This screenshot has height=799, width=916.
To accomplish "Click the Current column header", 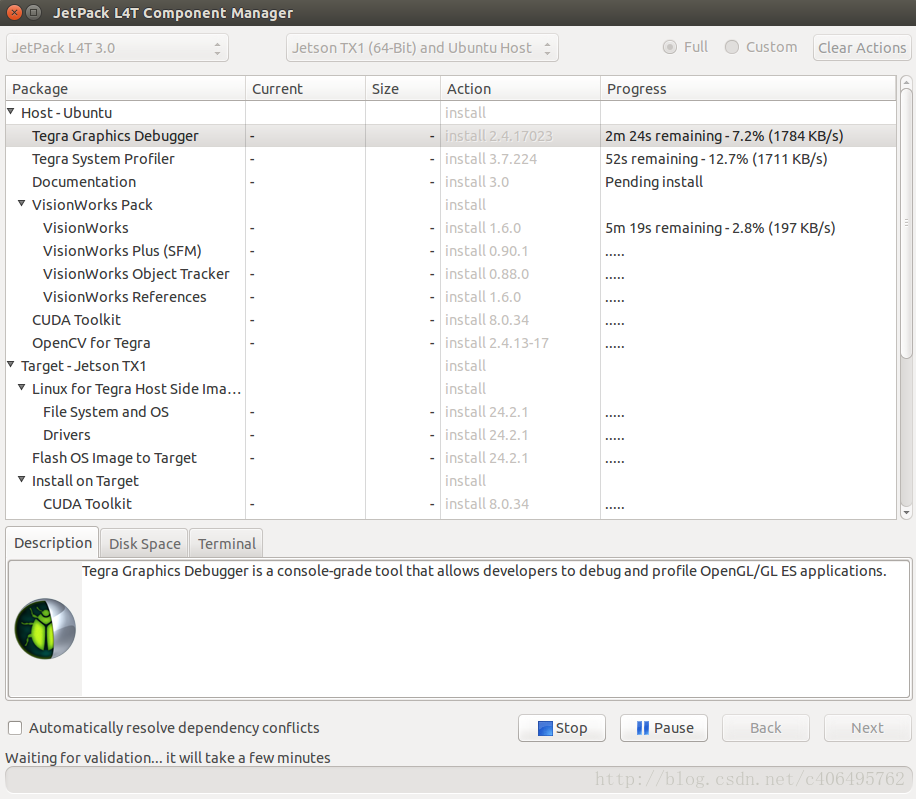I will [x=306, y=89].
